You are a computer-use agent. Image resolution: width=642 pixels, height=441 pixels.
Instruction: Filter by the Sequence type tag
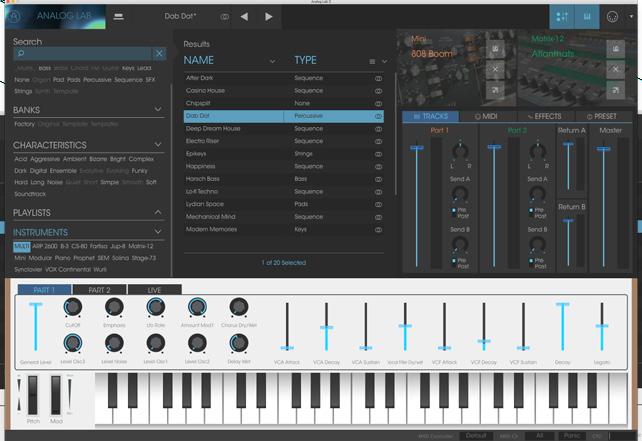128,79
